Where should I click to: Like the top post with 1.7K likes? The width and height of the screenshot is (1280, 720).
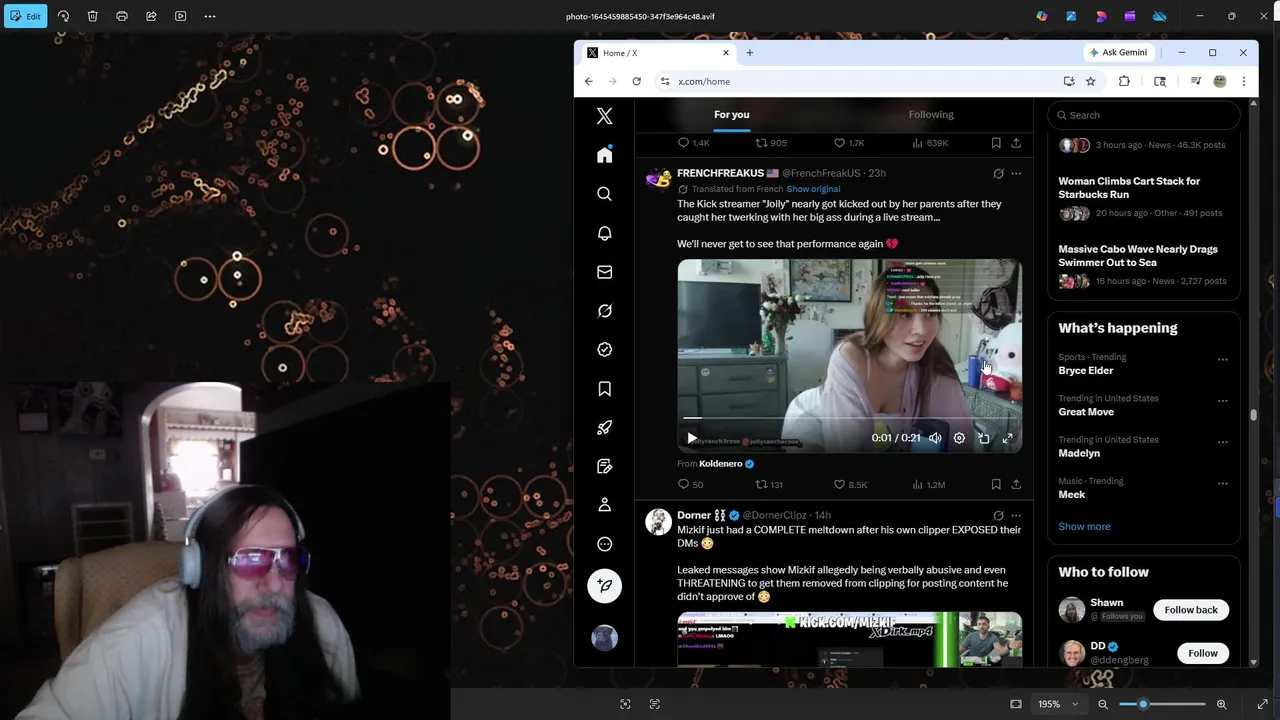coord(849,143)
